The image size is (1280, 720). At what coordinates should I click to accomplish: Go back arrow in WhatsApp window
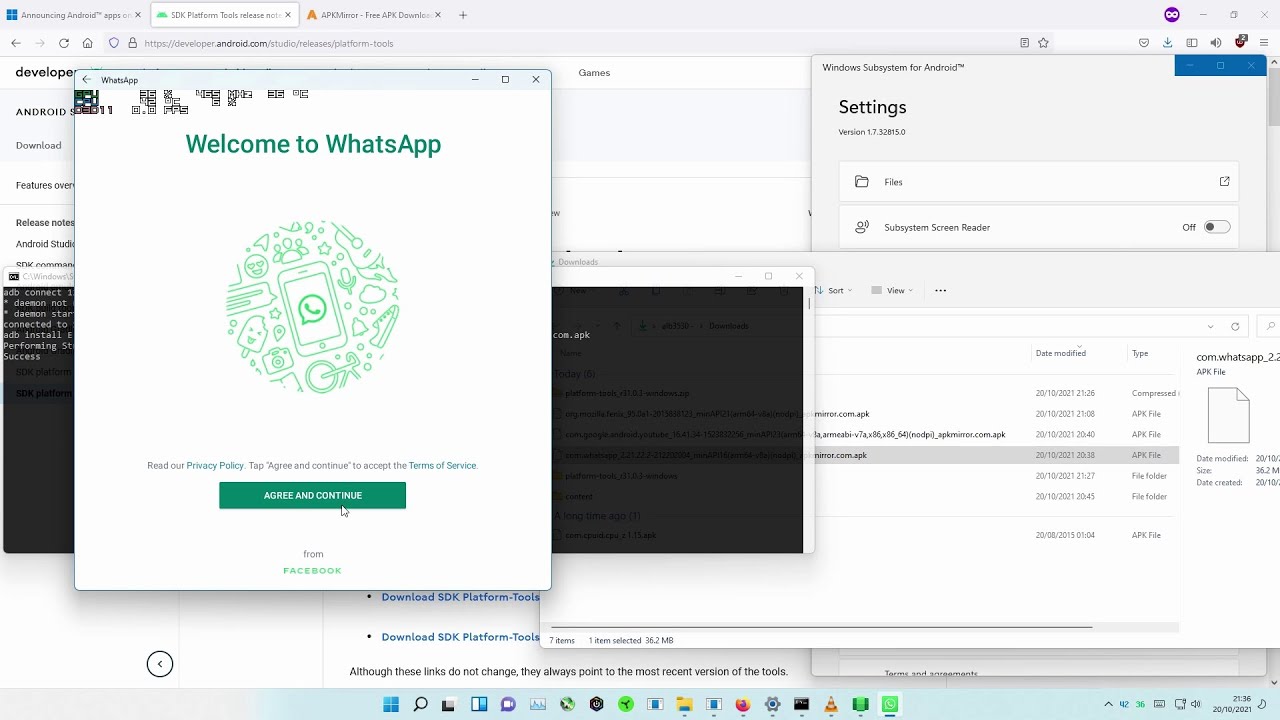tap(87, 80)
